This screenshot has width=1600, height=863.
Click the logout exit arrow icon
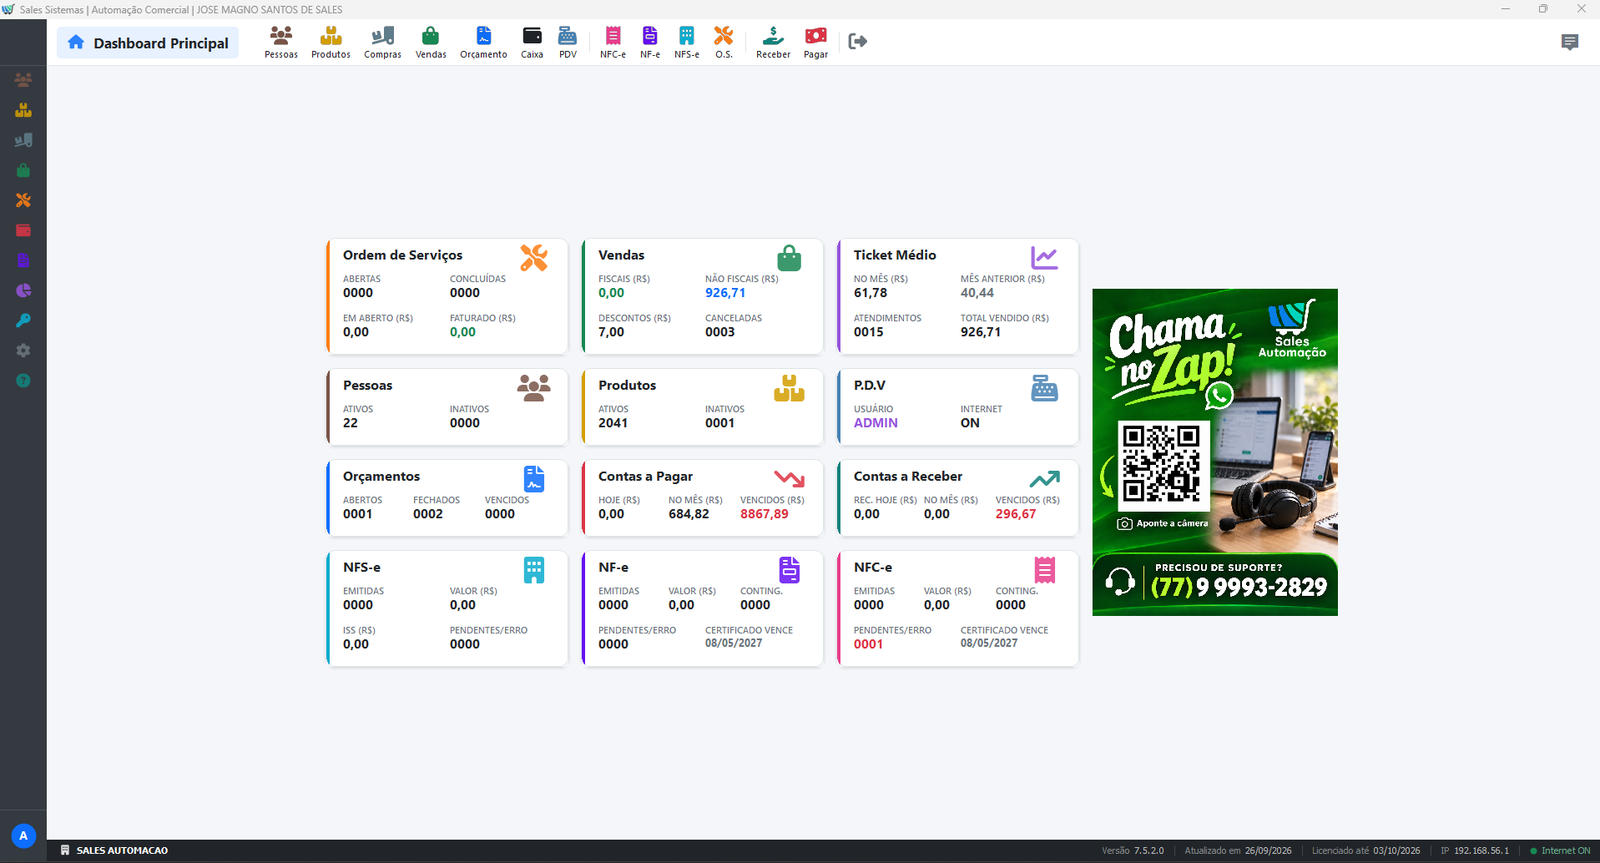857,41
